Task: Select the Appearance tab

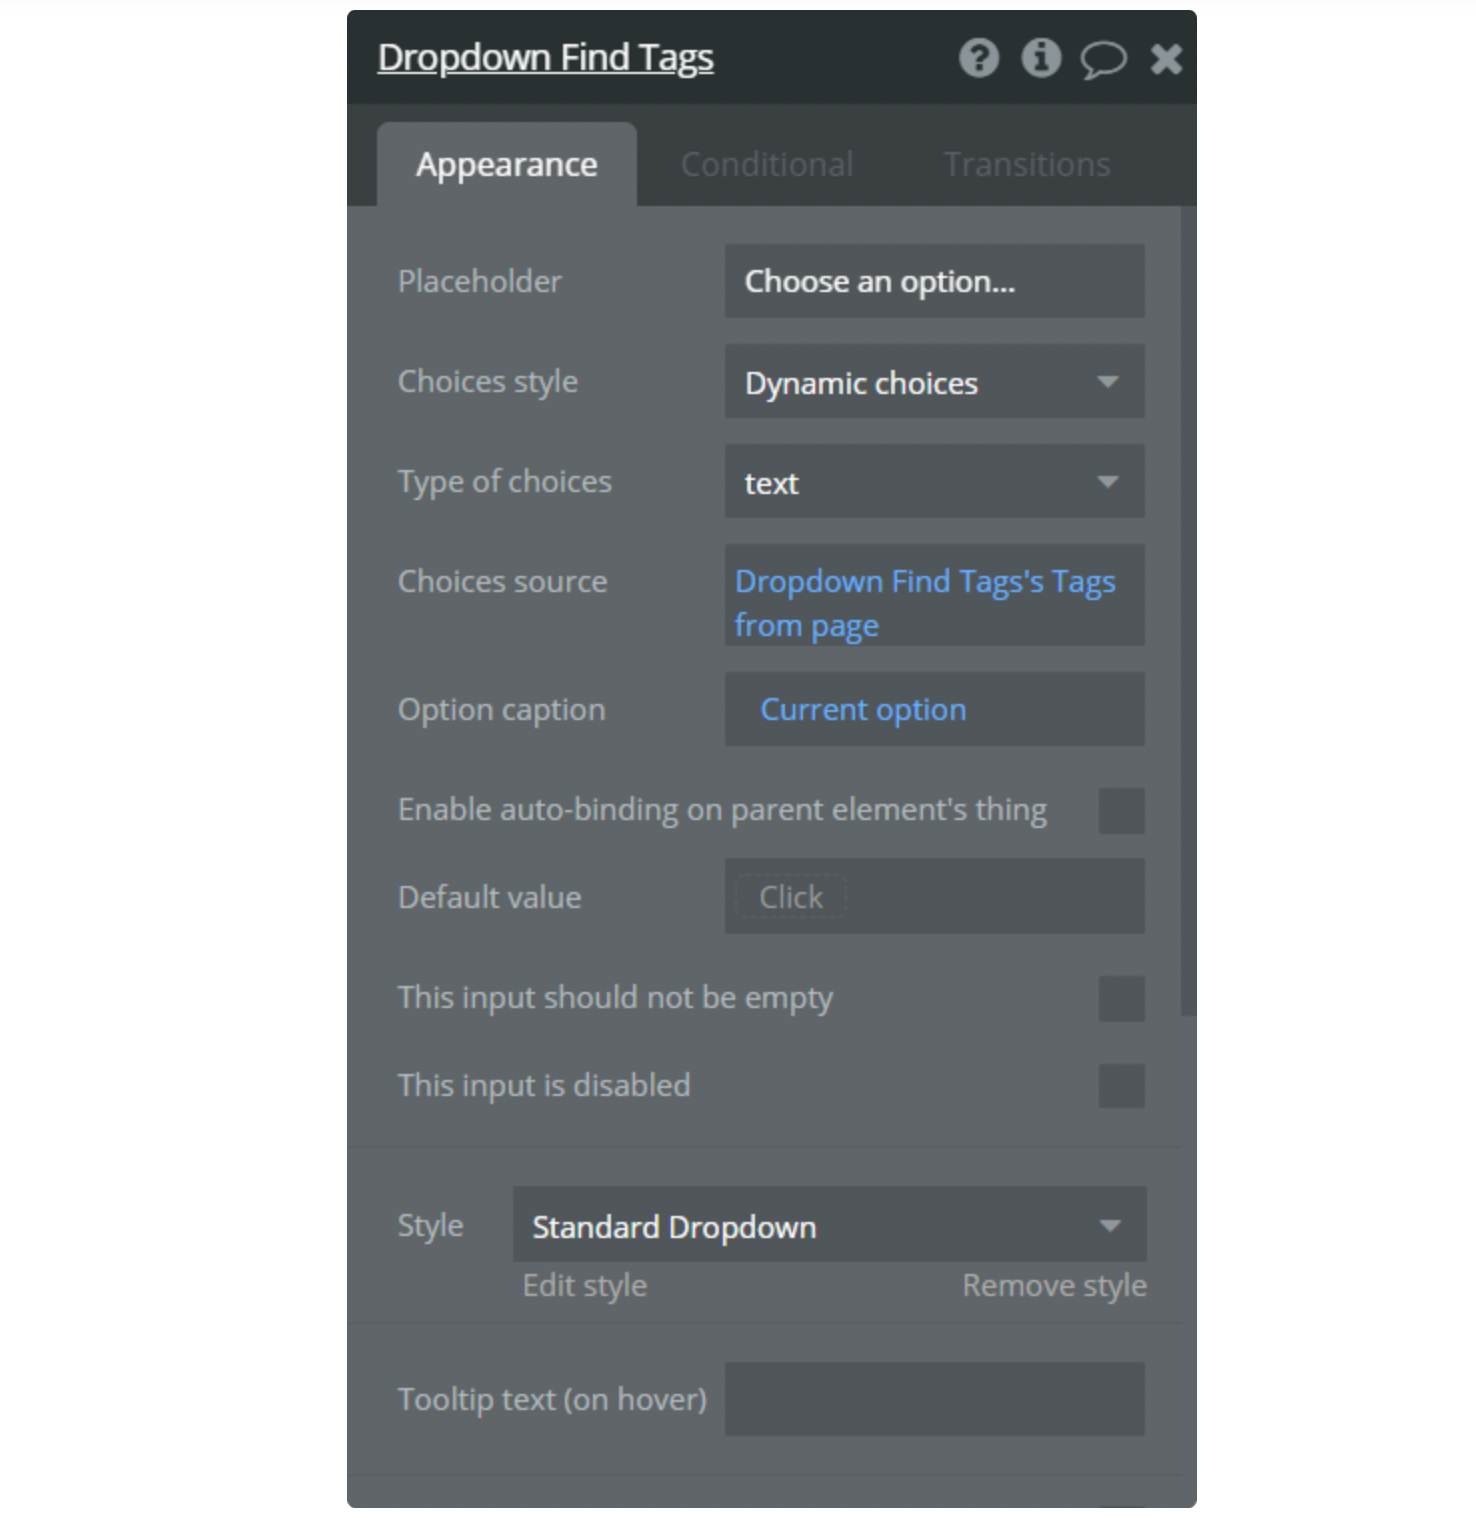Action: click(506, 164)
